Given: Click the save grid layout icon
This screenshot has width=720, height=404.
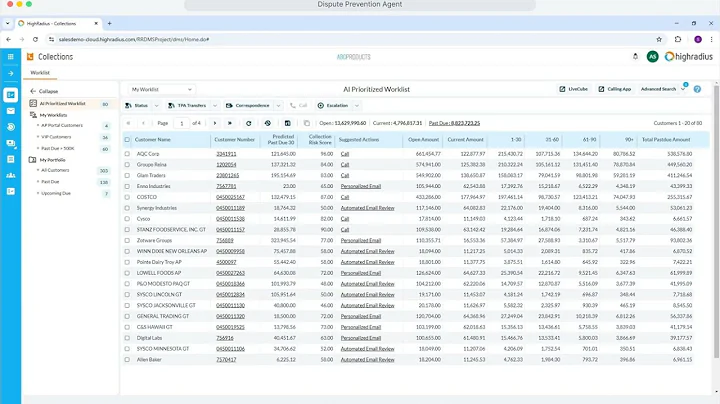Looking at the screenshot, I should coord(287,123).
